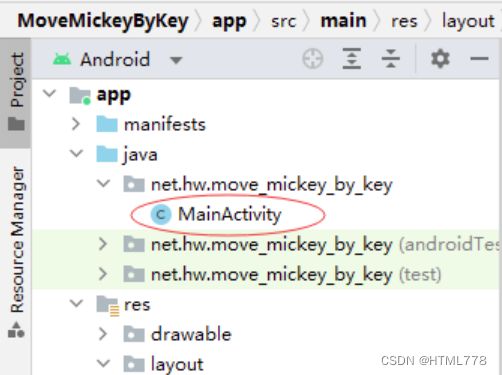The width and height of the screenshot is (502, 375).
Task: Click the drawable folder icon
Action: (134, 334)
